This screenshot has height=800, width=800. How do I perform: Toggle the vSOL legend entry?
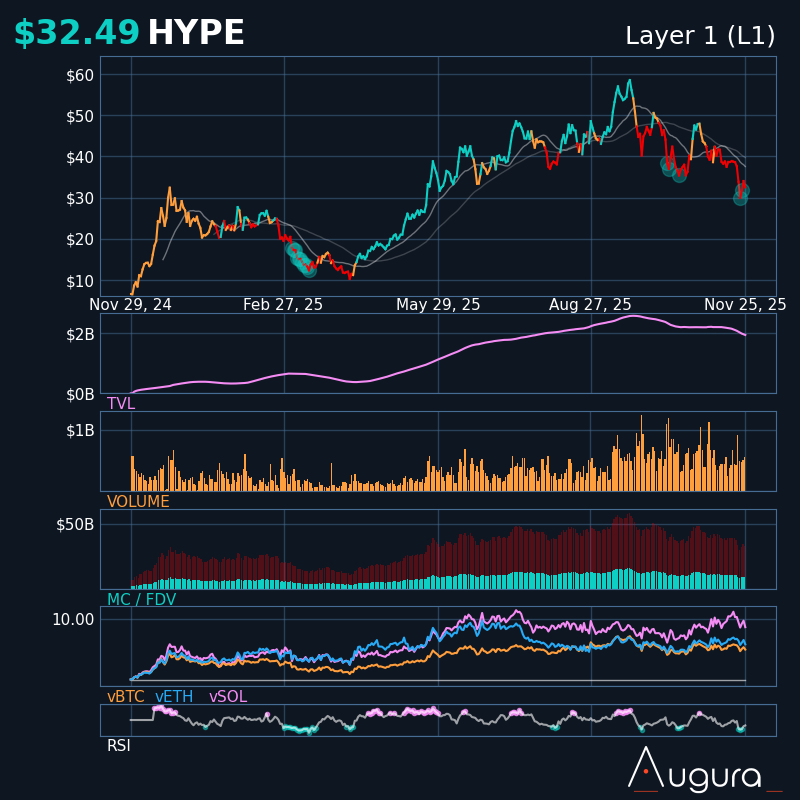(228, 697)
